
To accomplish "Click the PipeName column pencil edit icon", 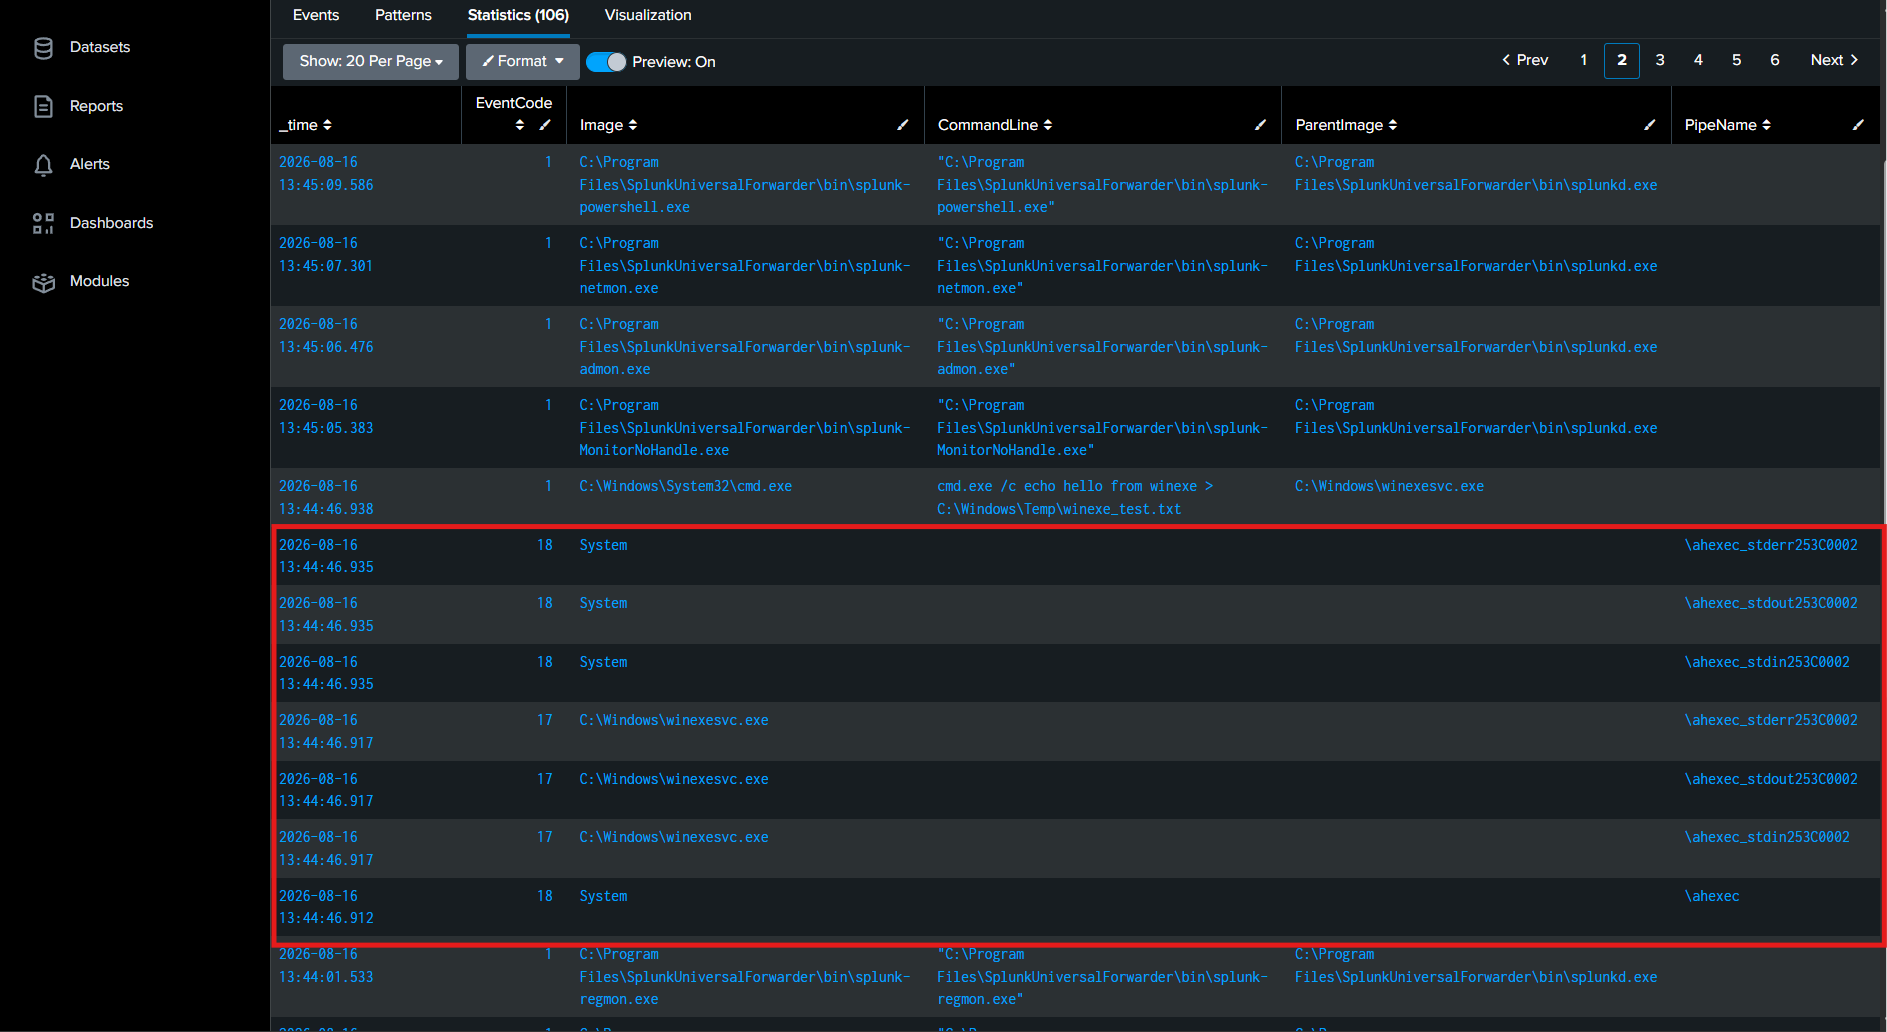I will [x=1858, y=125].
